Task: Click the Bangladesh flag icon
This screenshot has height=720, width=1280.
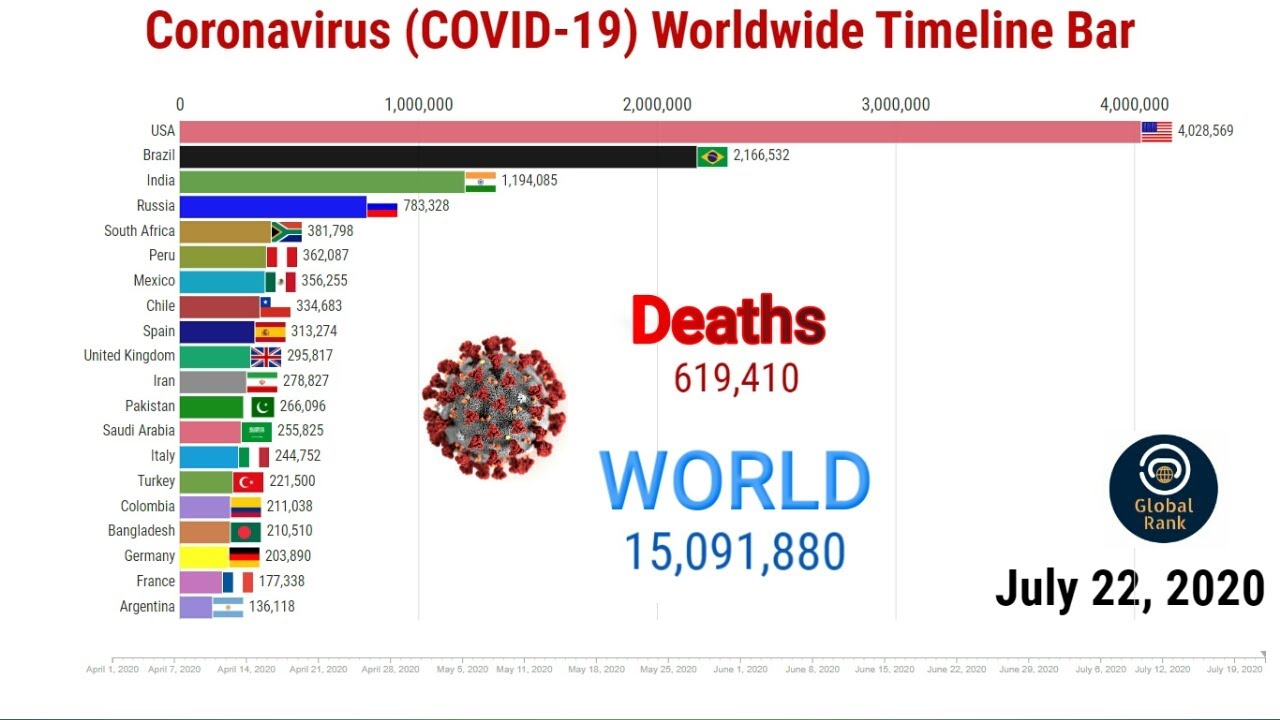Action: (246, 531)
